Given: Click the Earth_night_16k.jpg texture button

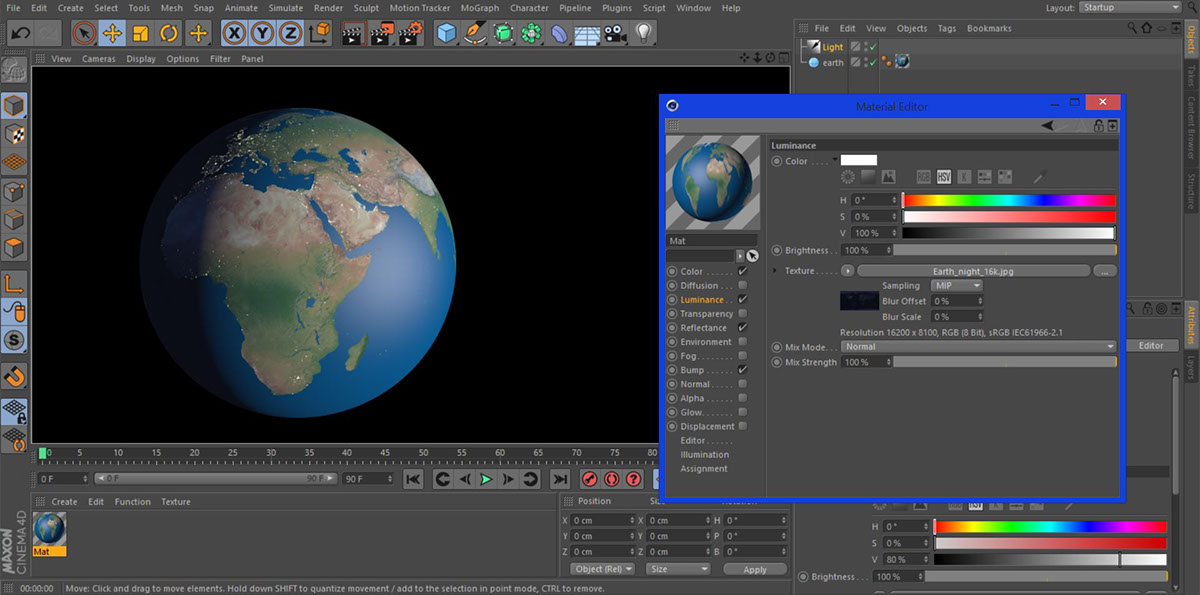Looking at the screenshot, I should 974,271.
